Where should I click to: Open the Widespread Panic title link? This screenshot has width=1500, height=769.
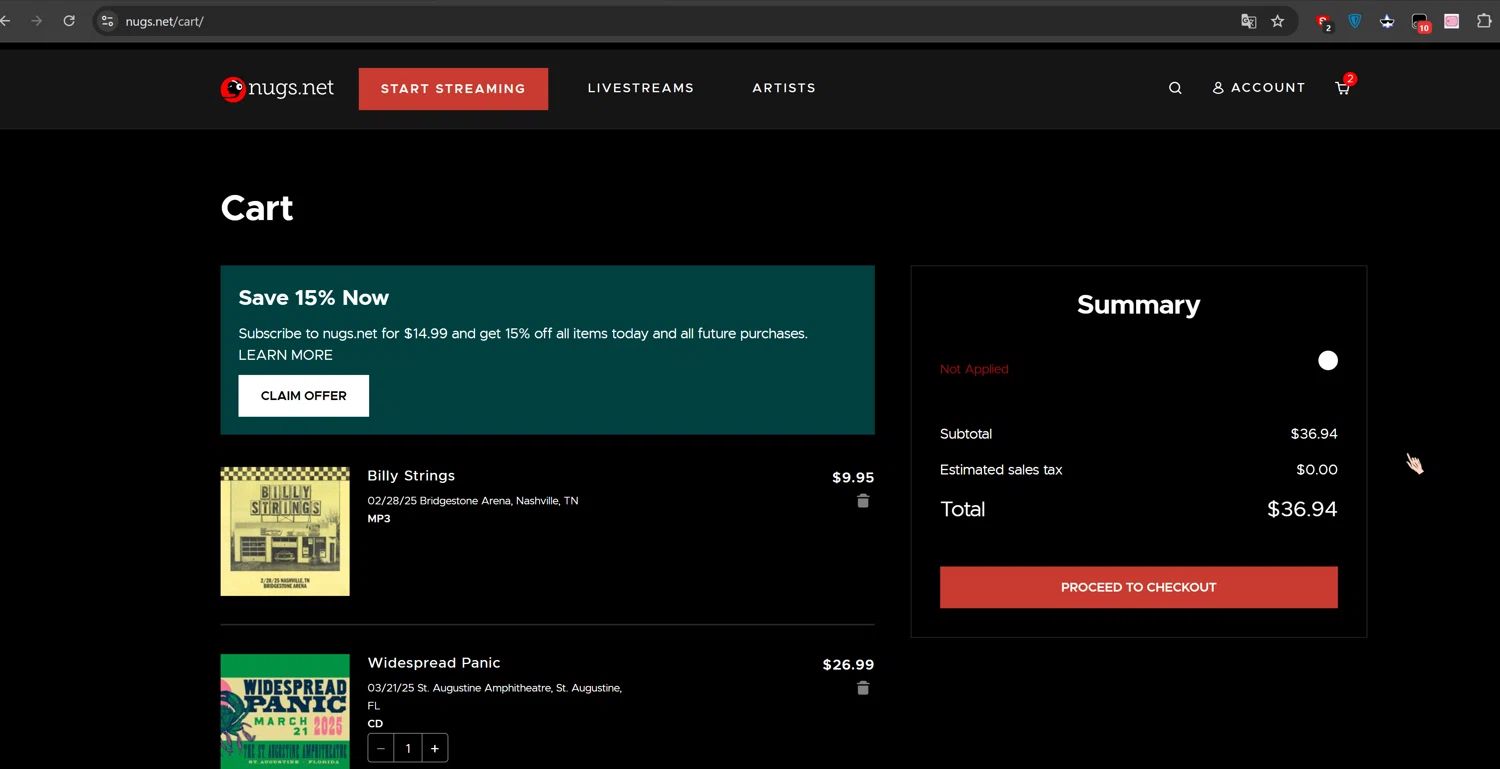pos(434,663)
